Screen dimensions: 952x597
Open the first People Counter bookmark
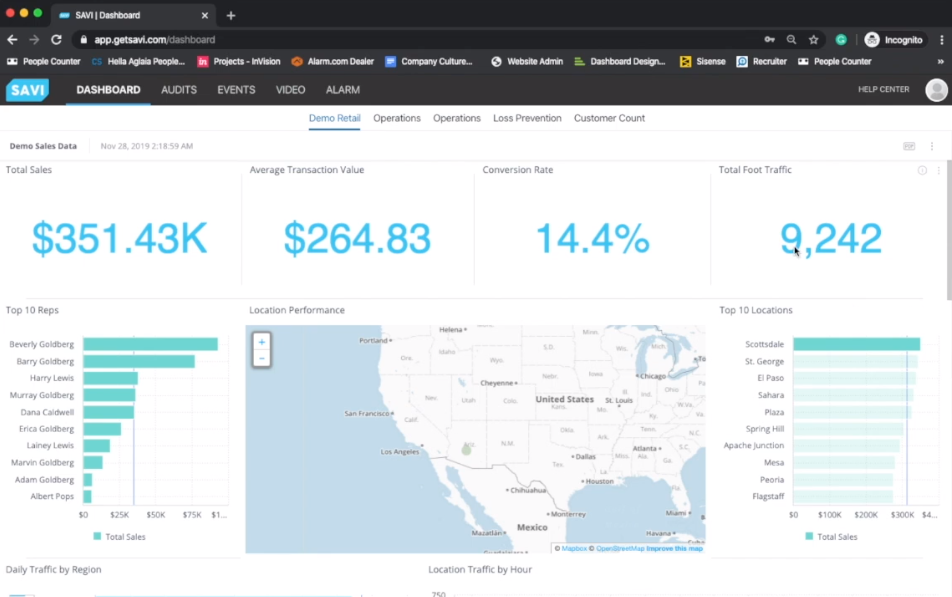tap(44, 61)
